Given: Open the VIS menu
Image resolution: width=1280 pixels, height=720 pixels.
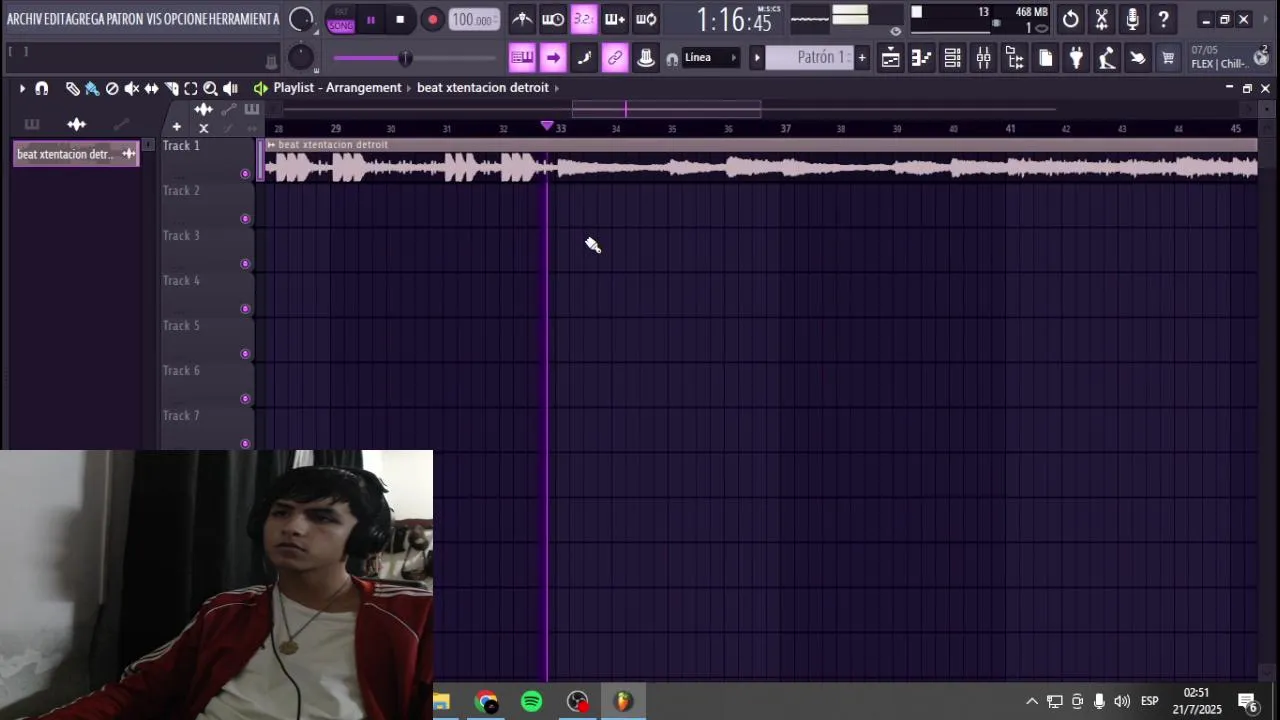Looking at the screenshot, I should click(x=154, y=19).
